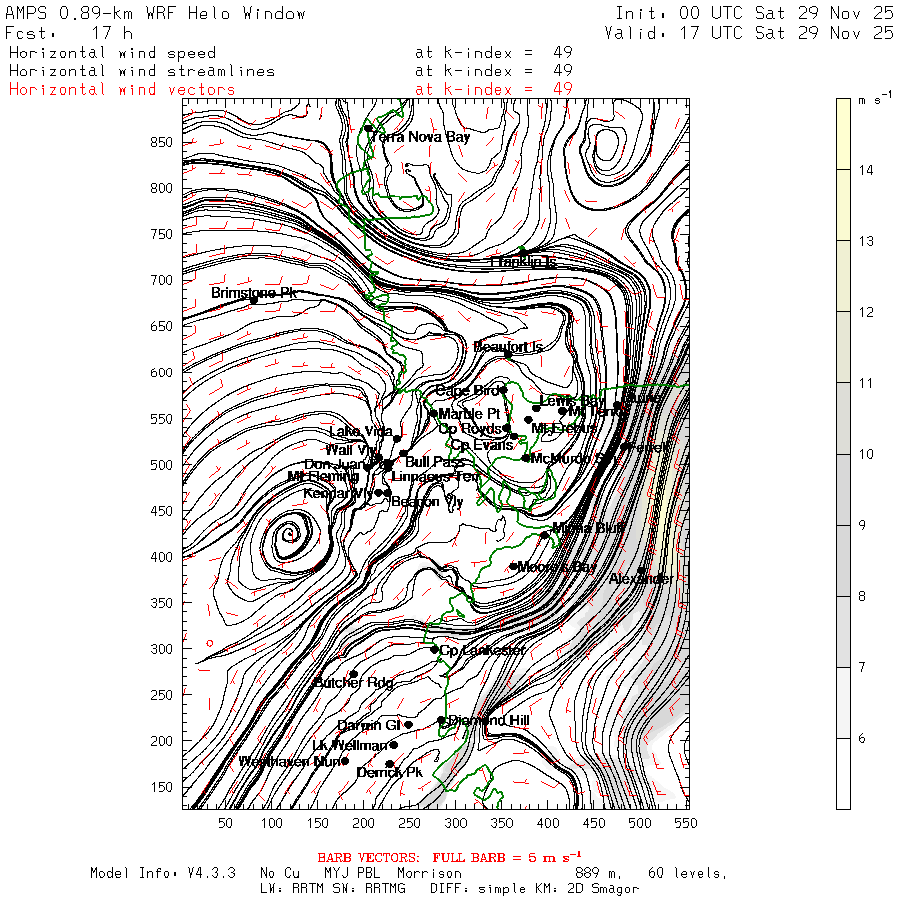Select the Westhaven Nun station dot
The image size is (900, 900).
(x=345, y=761)
